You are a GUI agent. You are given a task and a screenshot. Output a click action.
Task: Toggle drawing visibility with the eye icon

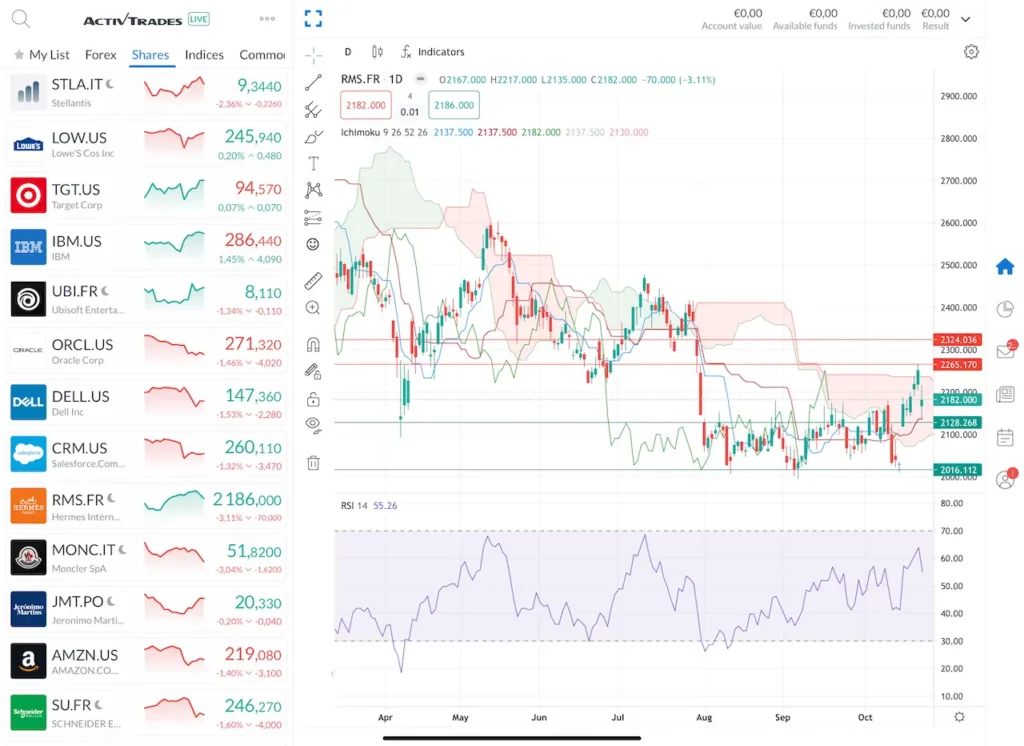[313, 425]
